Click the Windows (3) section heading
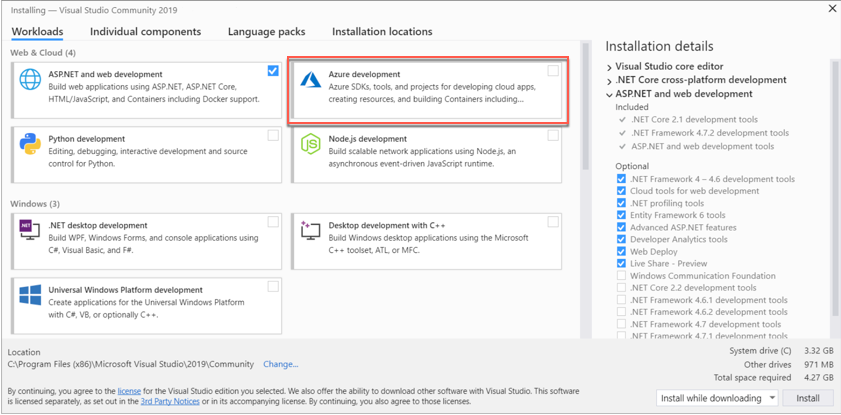 click(x=35, y=204)
